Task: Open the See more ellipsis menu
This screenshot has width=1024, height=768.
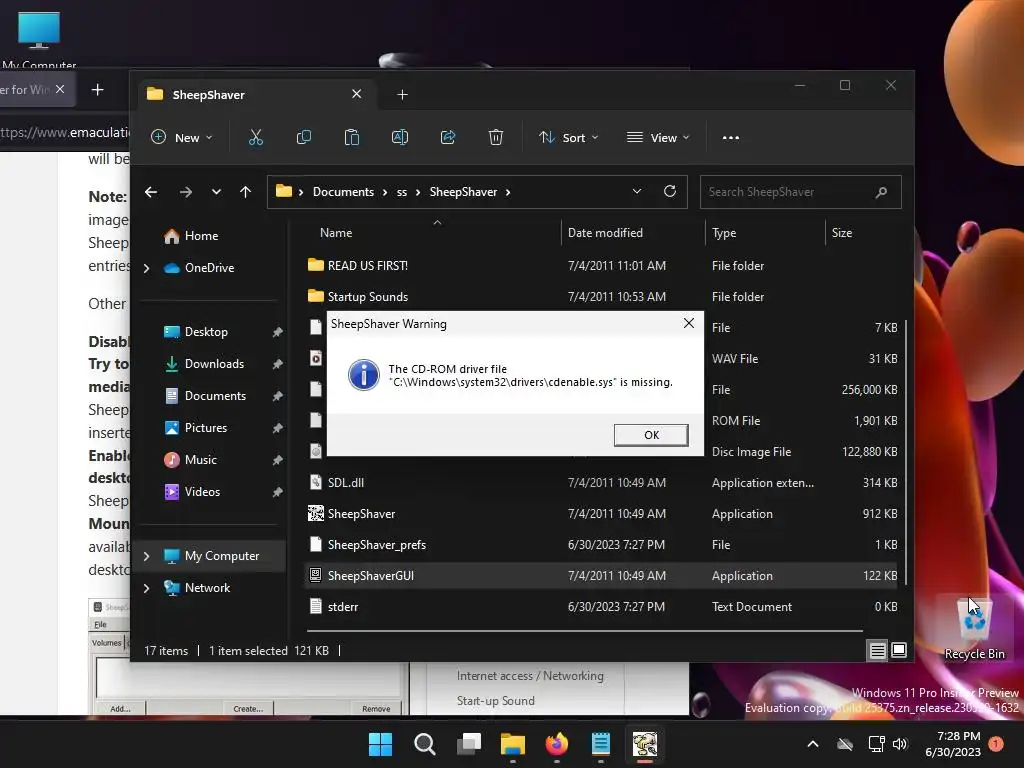Action: (731, 138)
